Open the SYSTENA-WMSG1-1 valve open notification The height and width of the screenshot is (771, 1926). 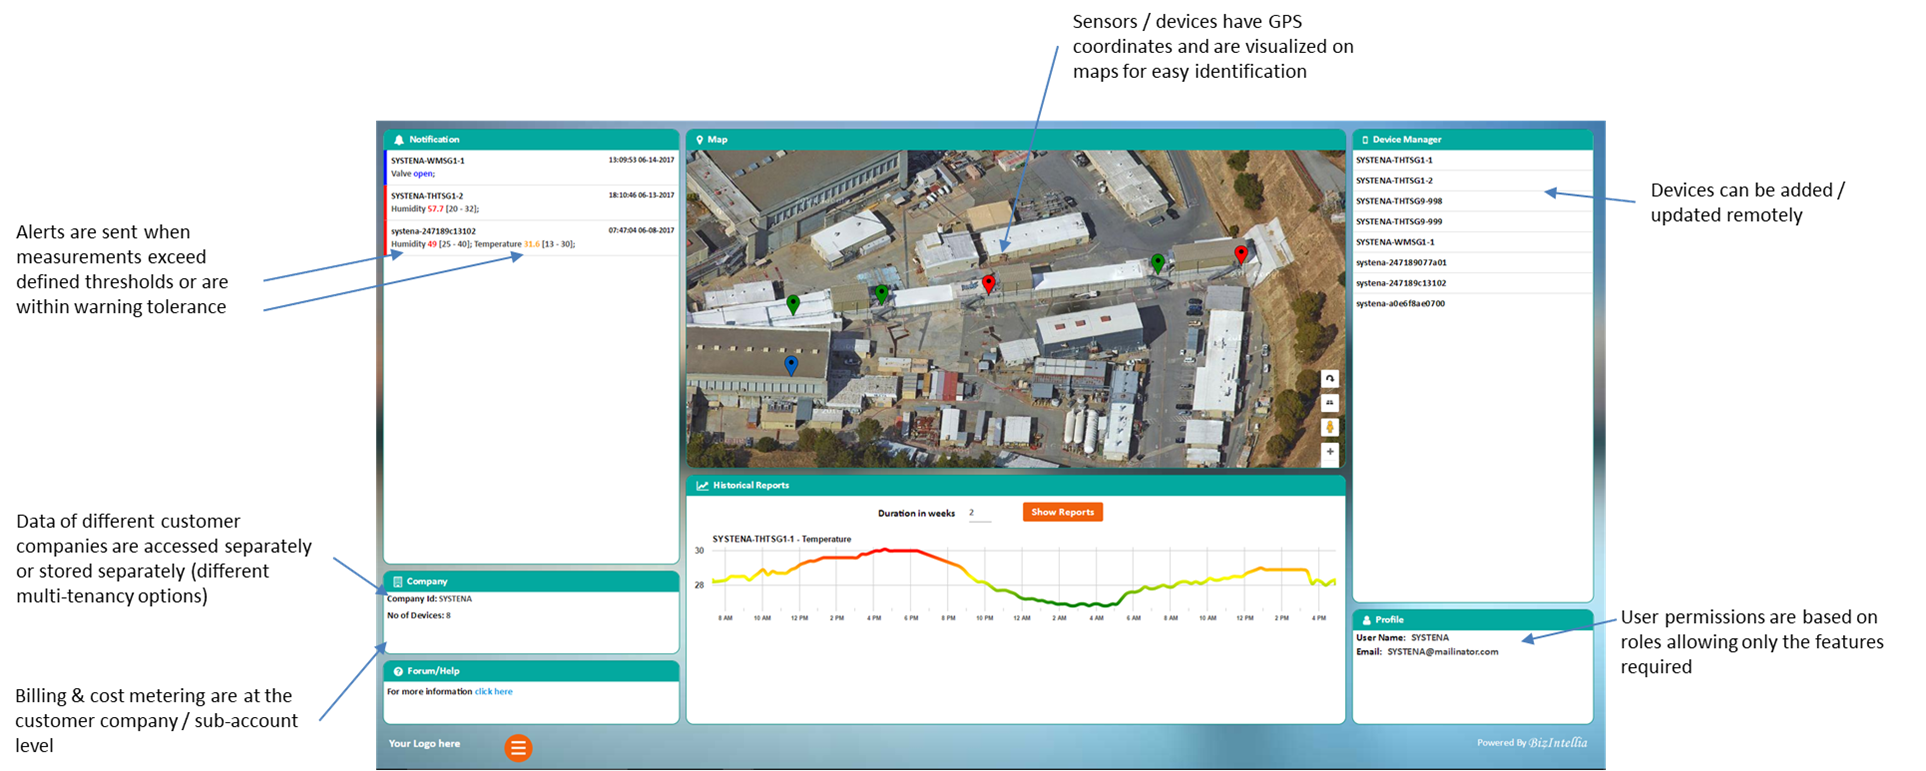[530, 167]
